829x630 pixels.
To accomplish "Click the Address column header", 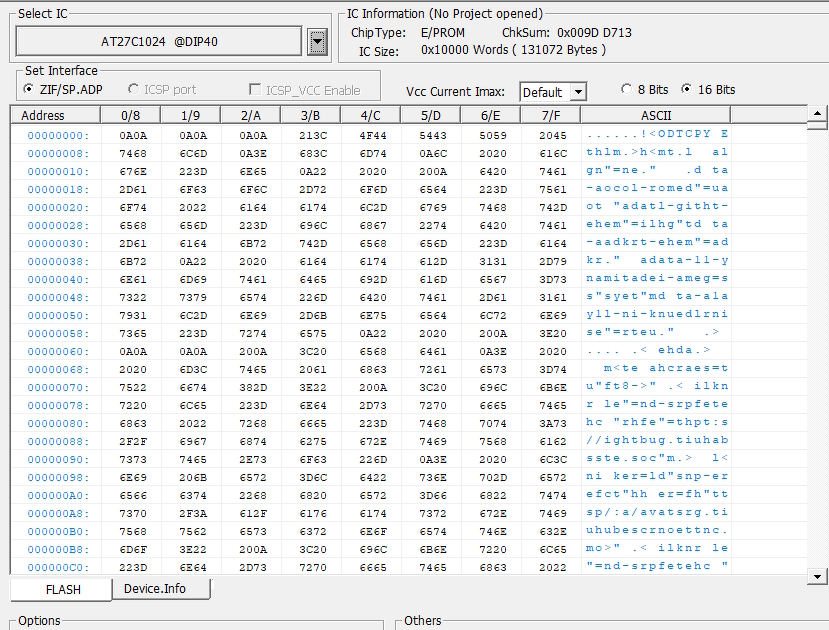I will [55, 115].
